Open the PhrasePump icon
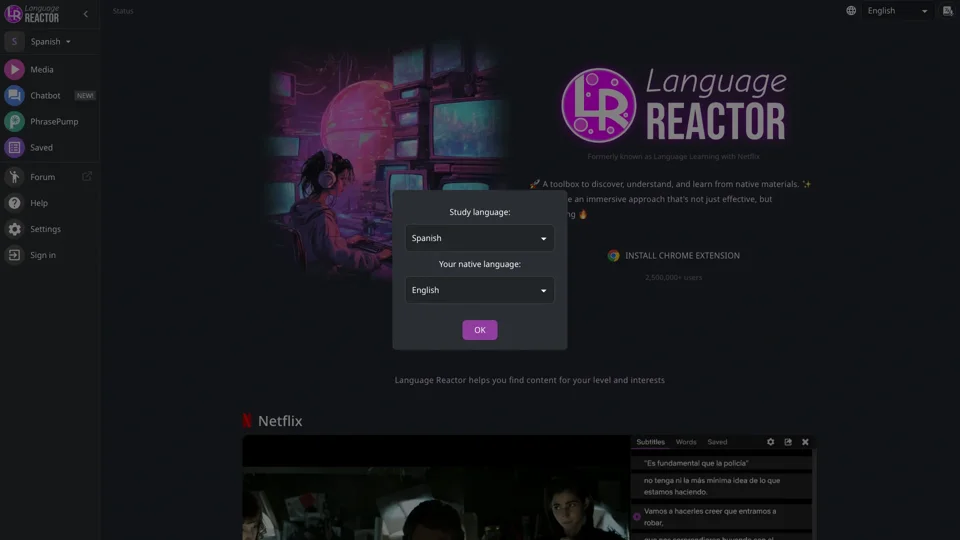The width and height of the screenshot is (960, 540). click(14, 121)
